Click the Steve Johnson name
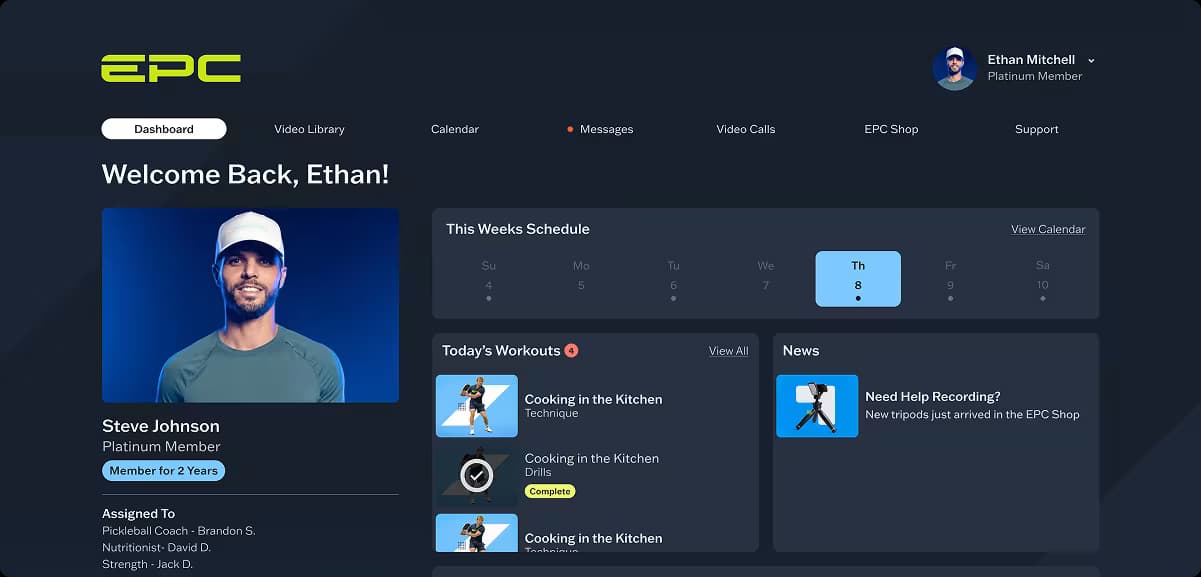This screenshot has width=1201, height=577. 161,426
